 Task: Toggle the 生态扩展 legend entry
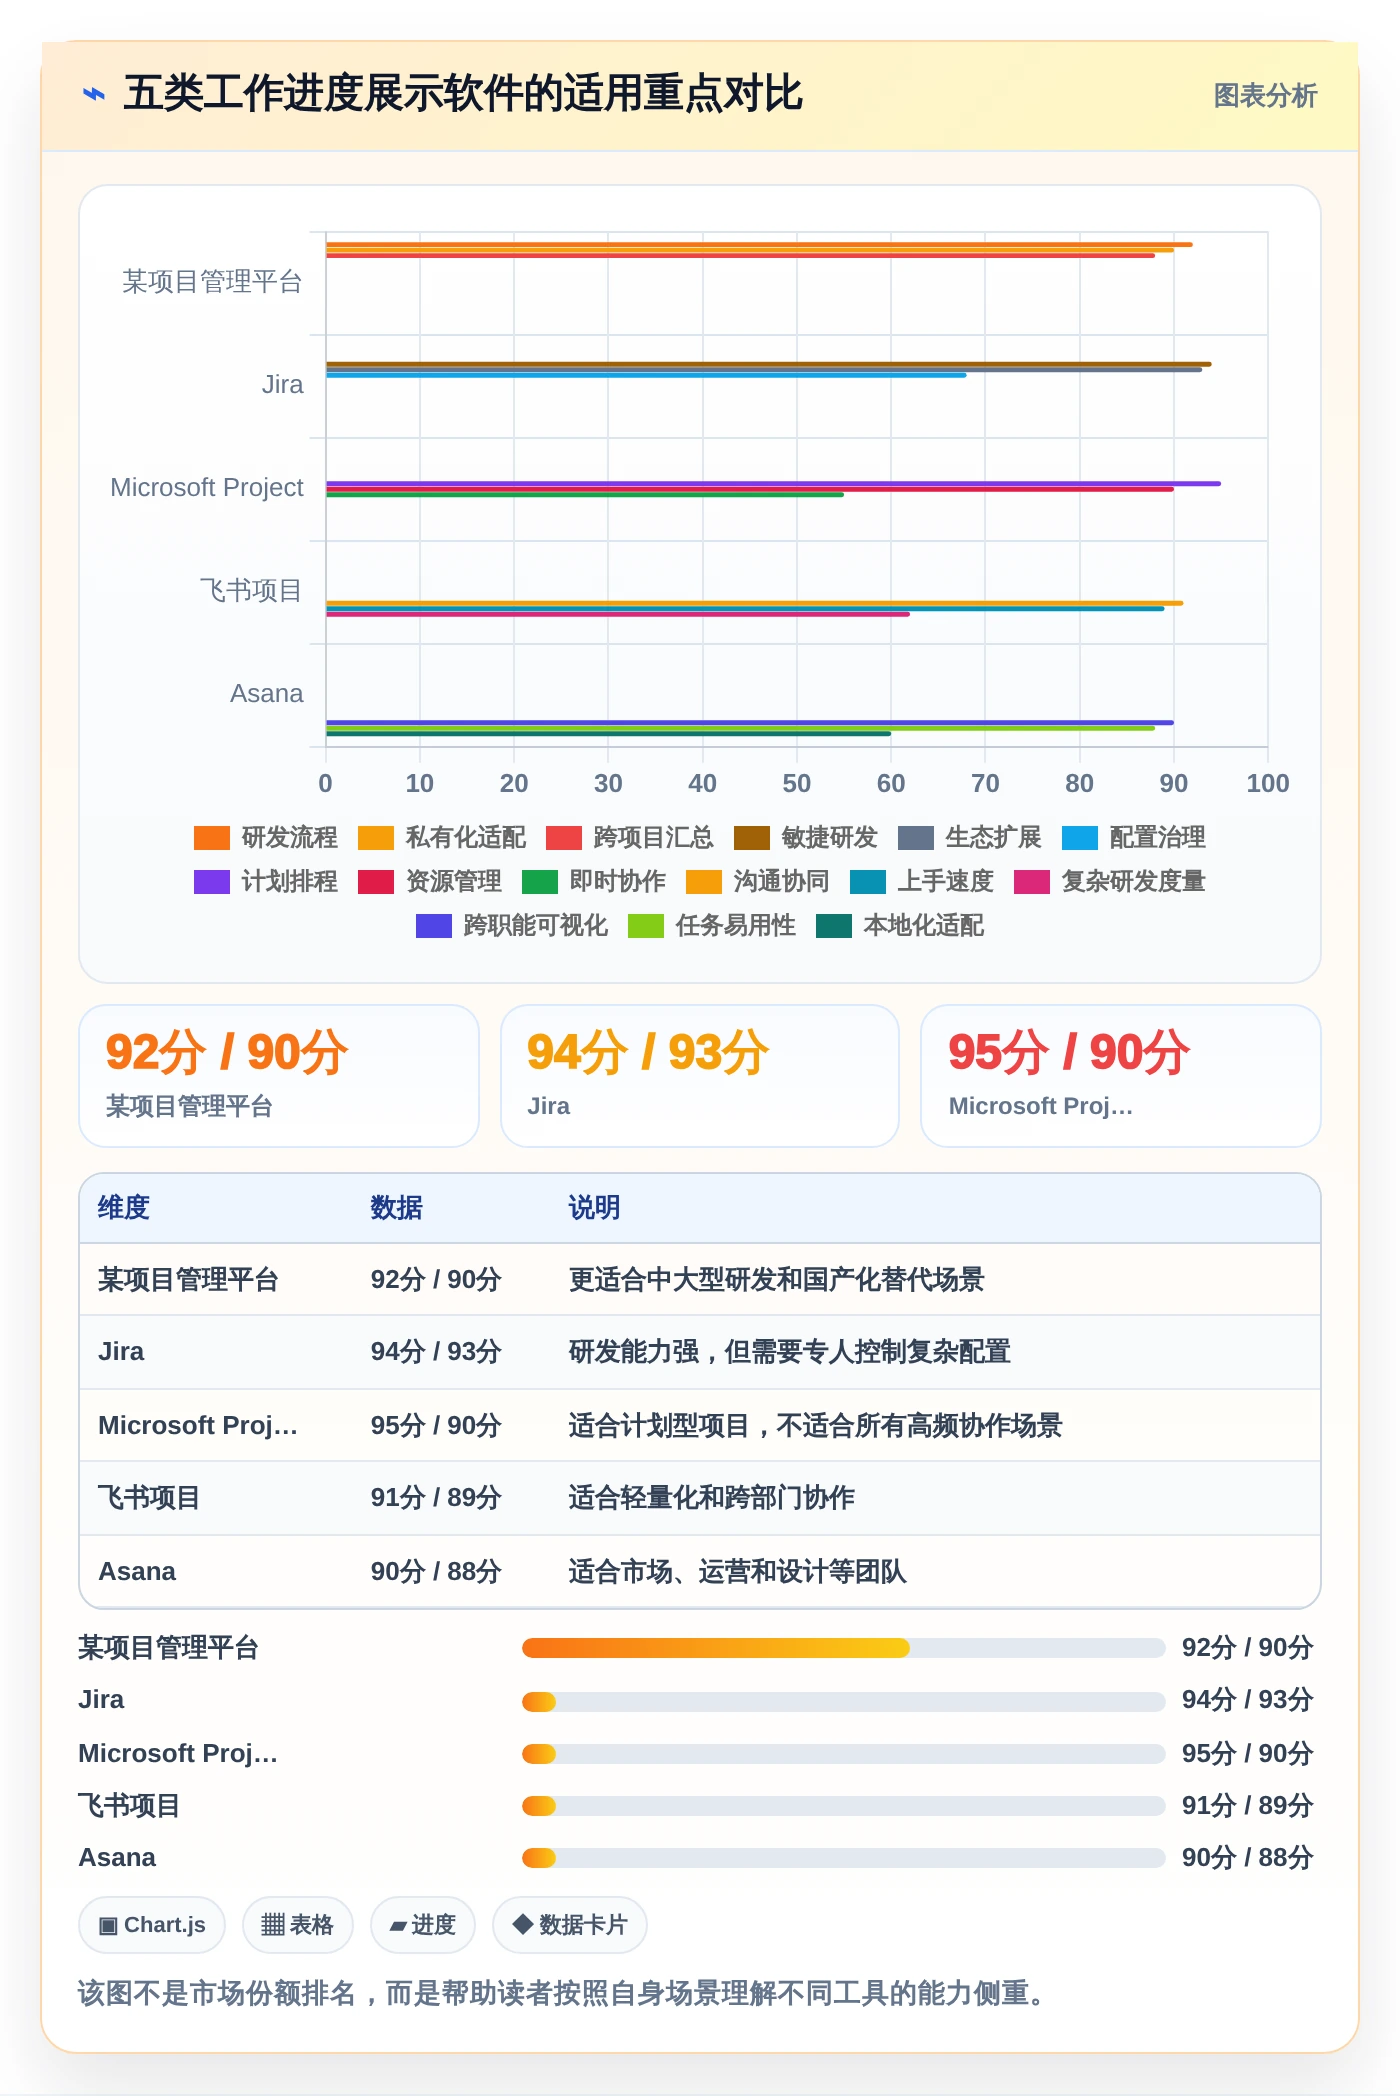(x=970, y=837)
